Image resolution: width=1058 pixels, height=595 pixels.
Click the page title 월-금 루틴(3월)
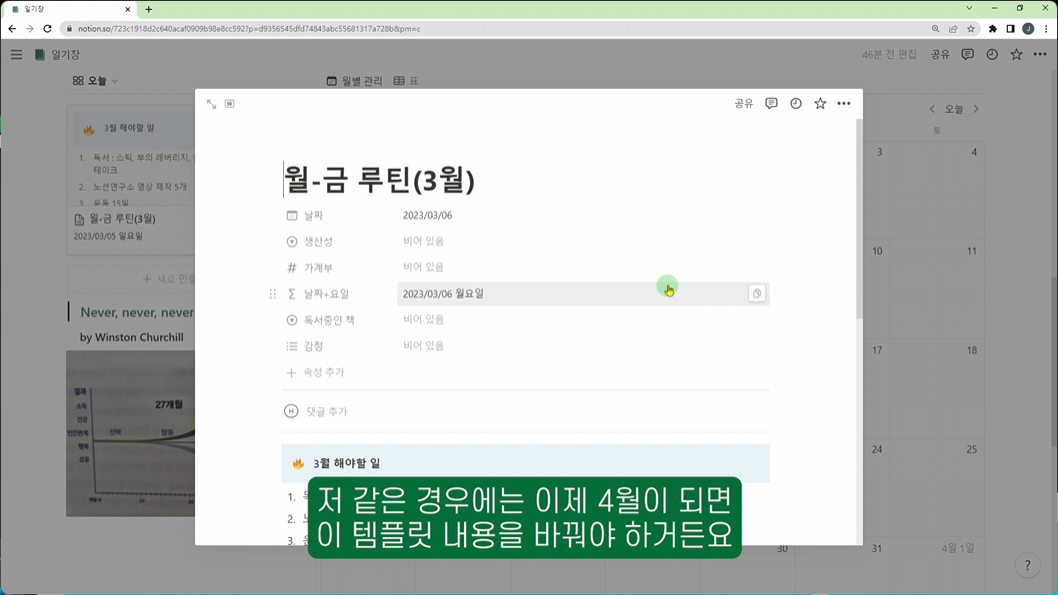379,180
